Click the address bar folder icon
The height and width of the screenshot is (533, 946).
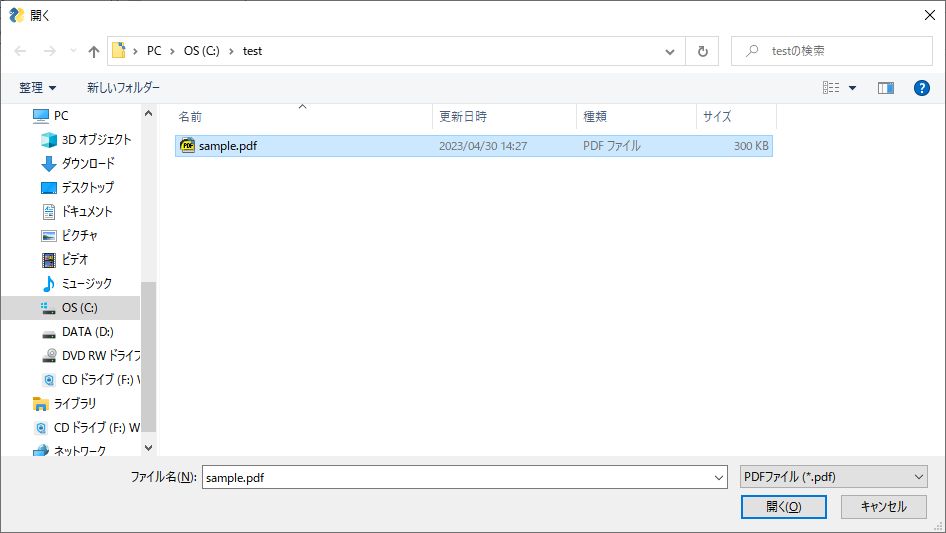(119, 51)
